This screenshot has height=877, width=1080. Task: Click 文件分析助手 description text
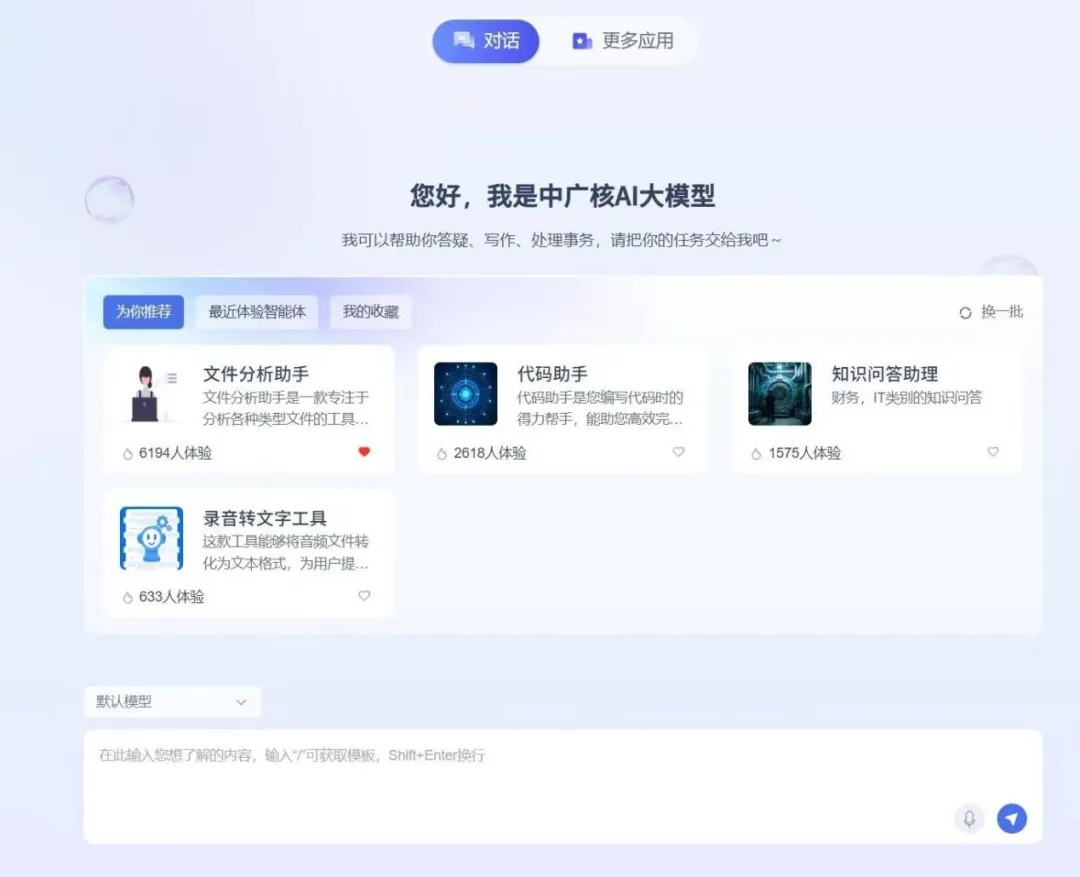(286, 409)
